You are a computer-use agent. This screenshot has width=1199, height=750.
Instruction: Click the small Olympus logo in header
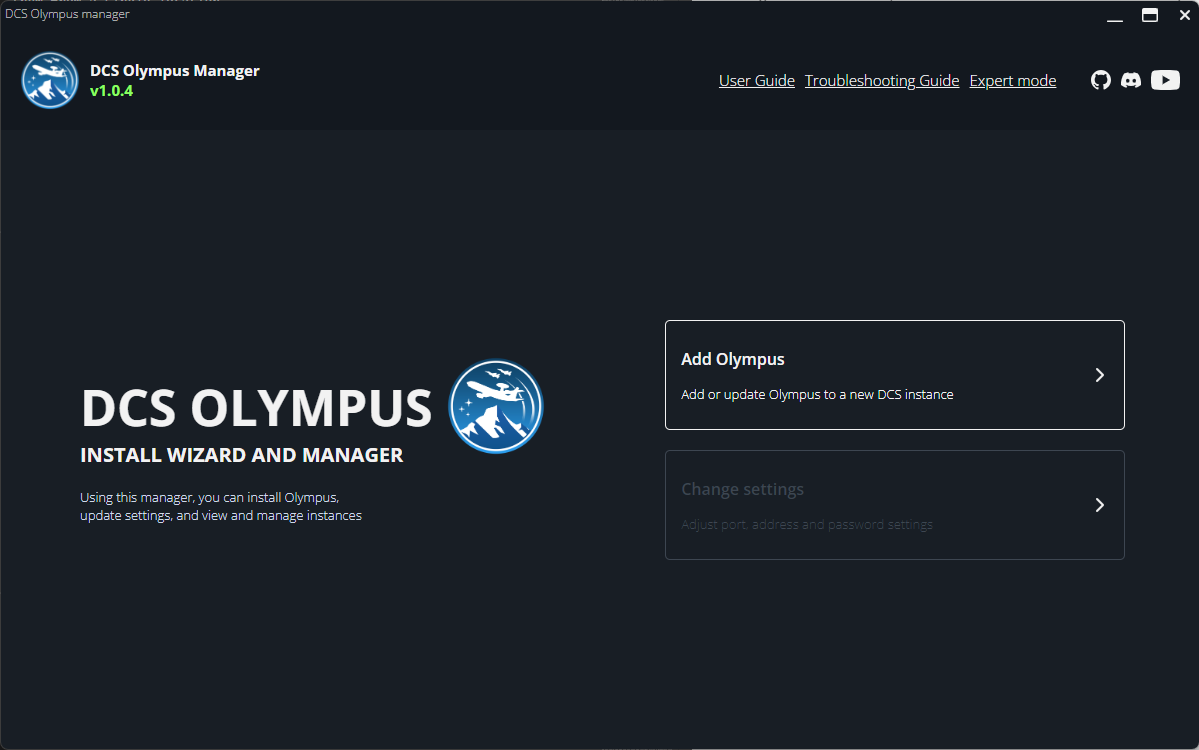[x=50, y=80]
